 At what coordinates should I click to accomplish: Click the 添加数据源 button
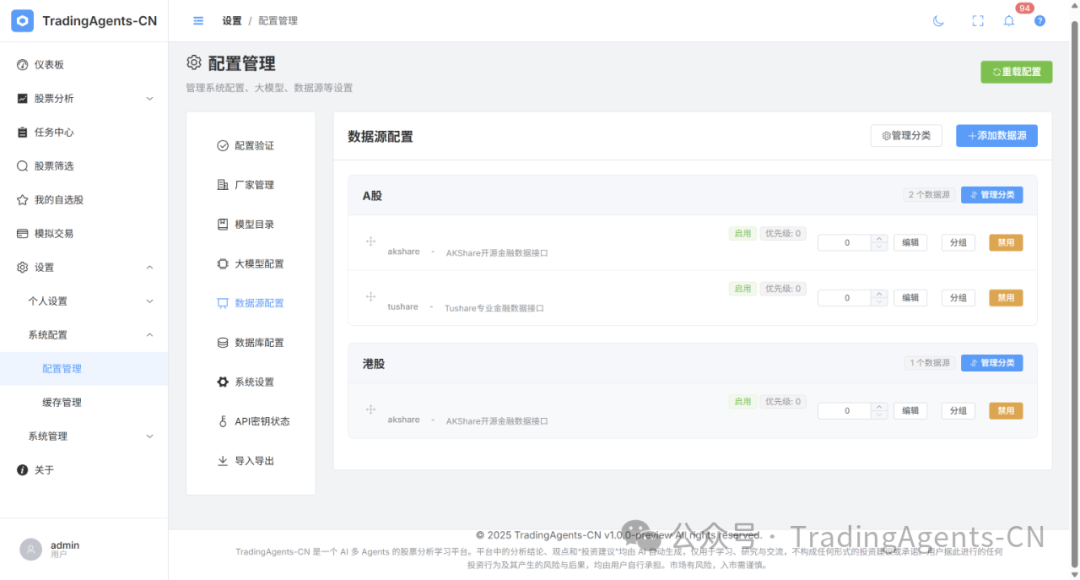[x=996, y=136]
